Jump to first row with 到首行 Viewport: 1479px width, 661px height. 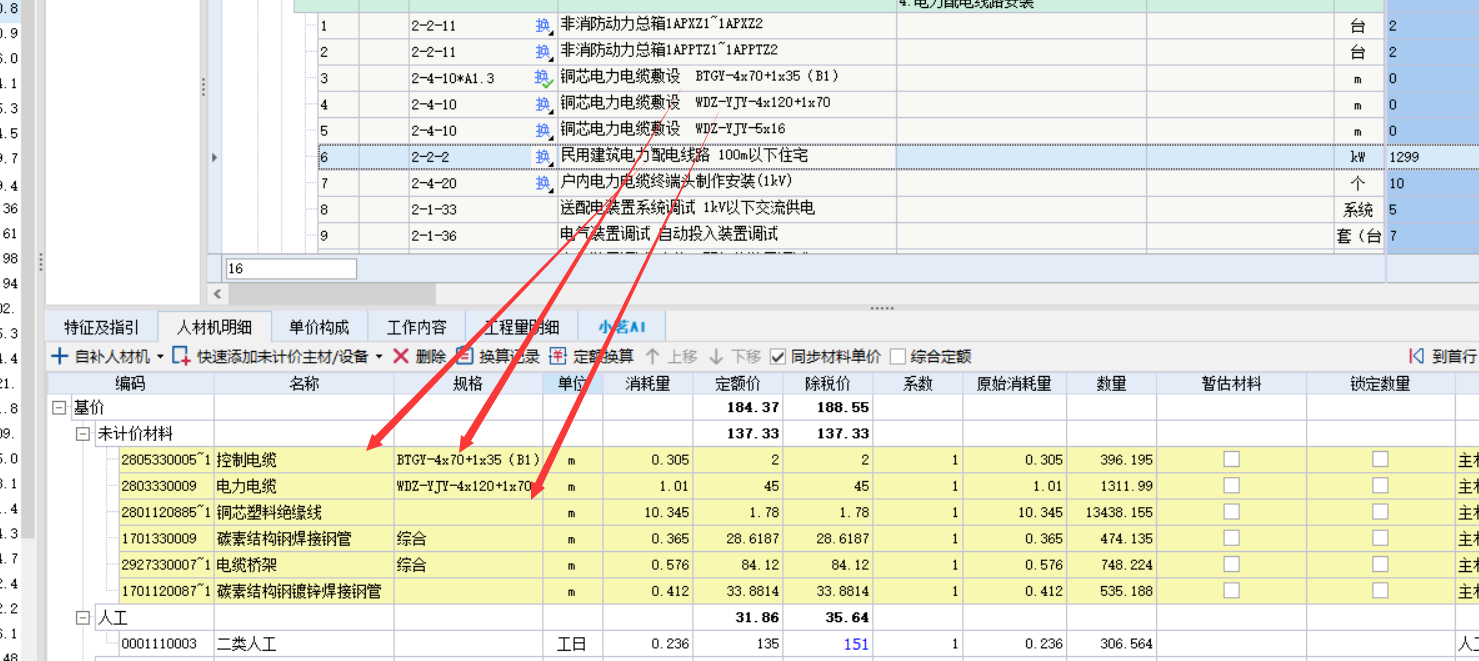tap(1442, 356)
